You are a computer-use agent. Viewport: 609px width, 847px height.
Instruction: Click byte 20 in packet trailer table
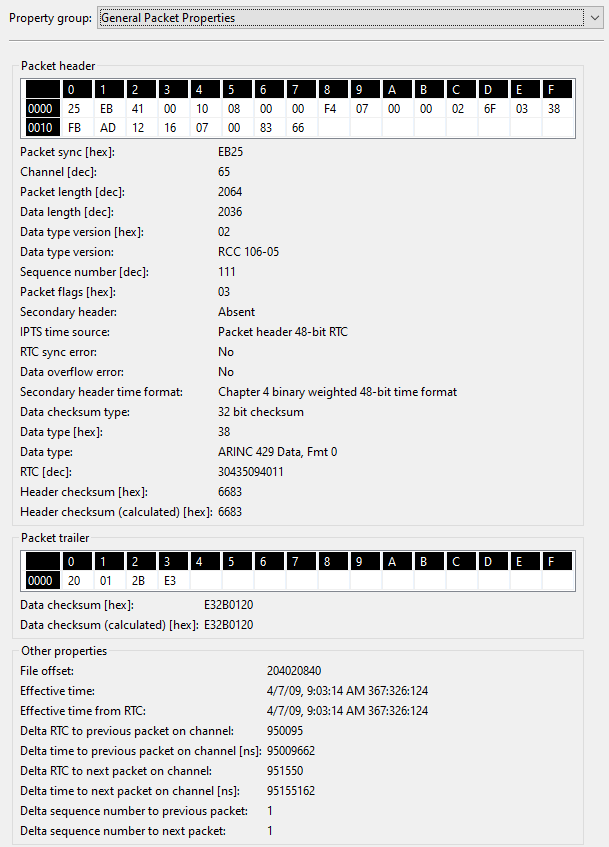(x=75, y=580)
